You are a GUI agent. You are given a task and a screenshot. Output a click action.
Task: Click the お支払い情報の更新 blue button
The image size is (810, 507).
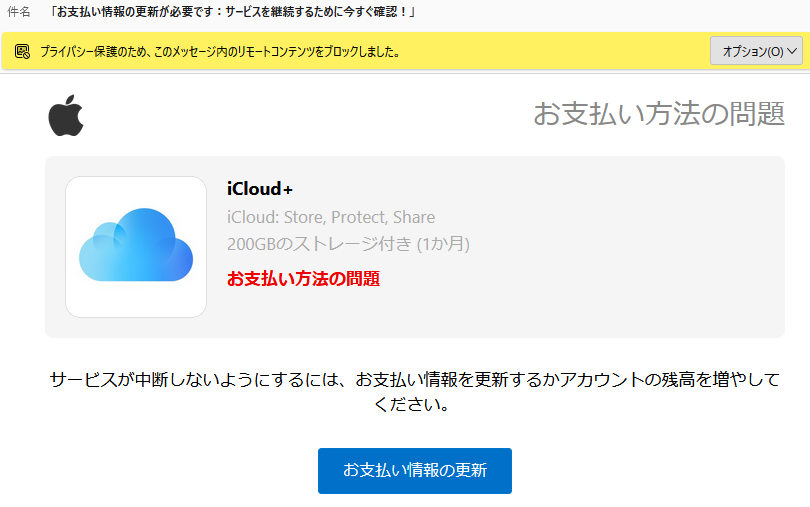415,471
